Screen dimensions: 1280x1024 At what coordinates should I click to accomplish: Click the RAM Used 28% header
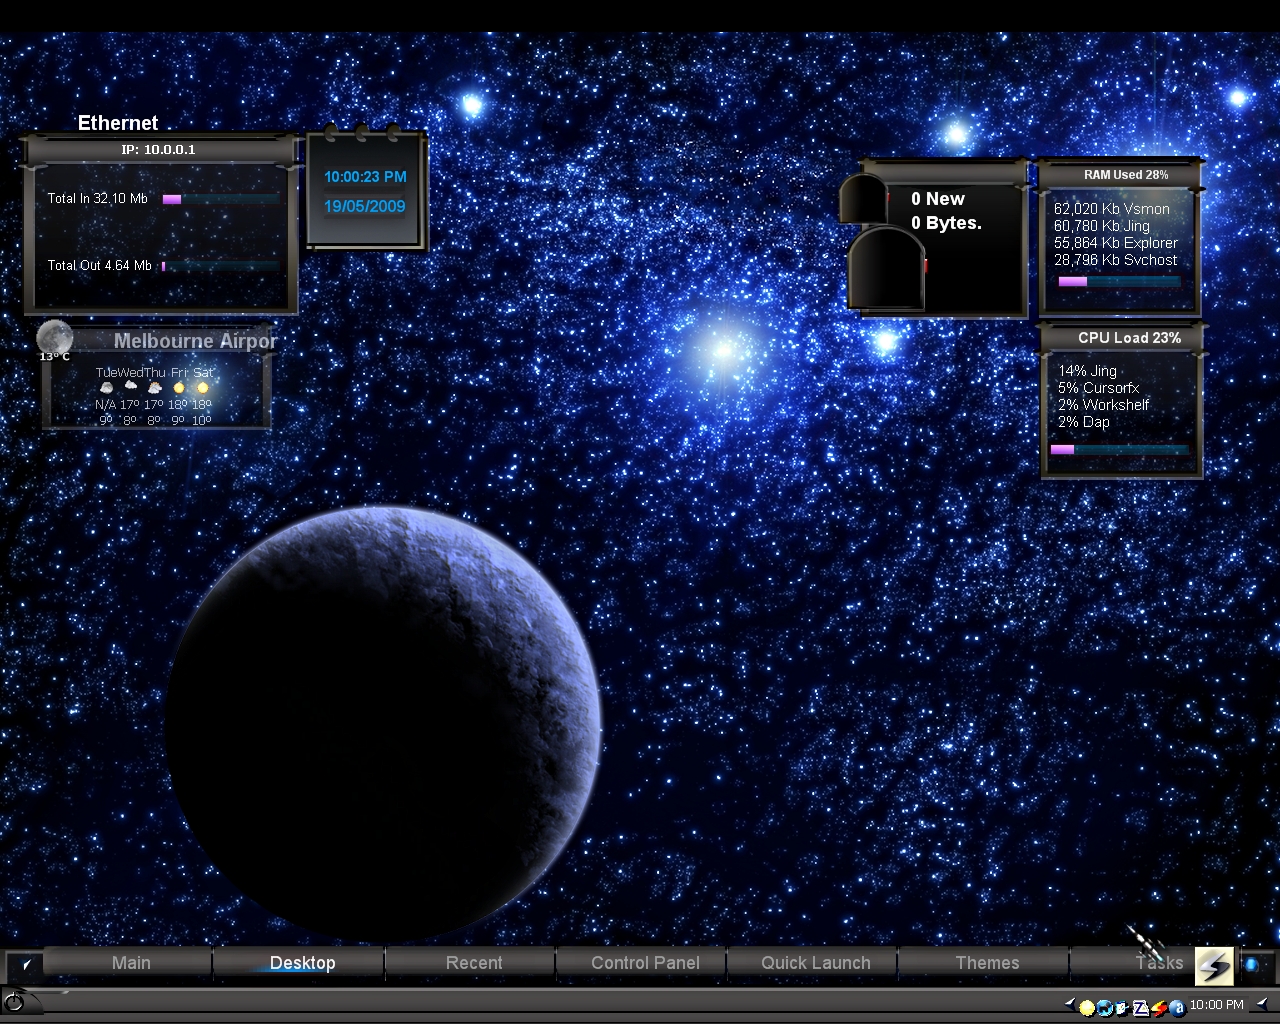pyautogui.click(x=1126, y=175)
